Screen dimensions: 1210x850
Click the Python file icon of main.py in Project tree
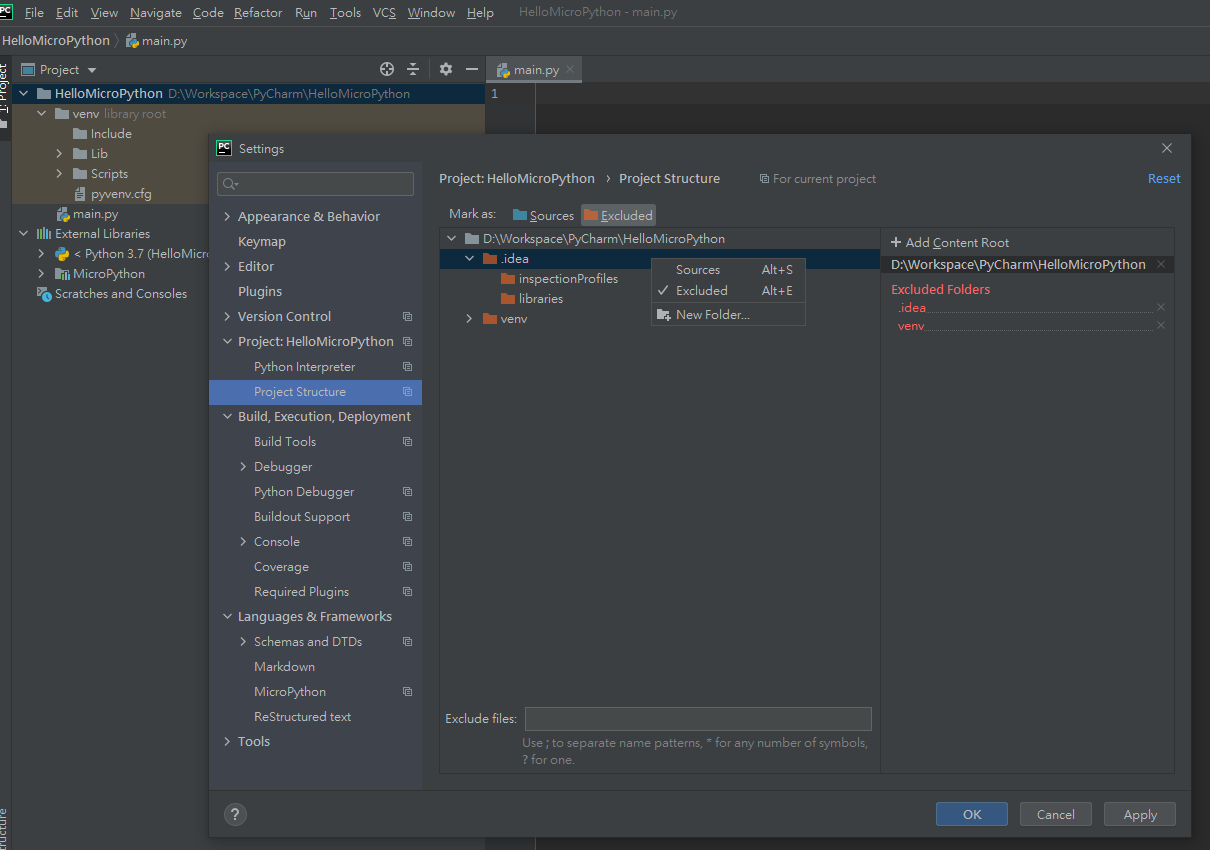tap(64, 214)
